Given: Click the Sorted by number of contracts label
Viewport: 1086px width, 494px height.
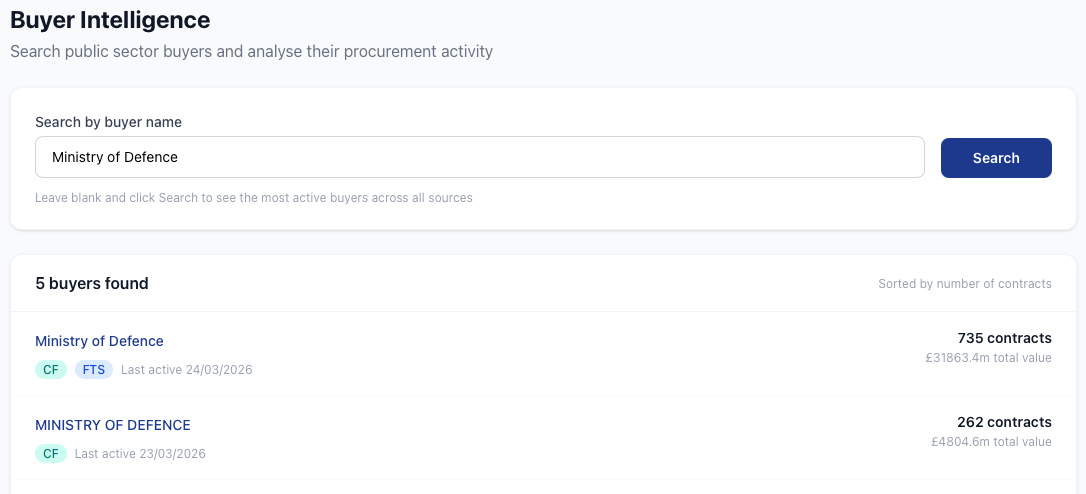Looking at the screenshot, I should point(964,284).
